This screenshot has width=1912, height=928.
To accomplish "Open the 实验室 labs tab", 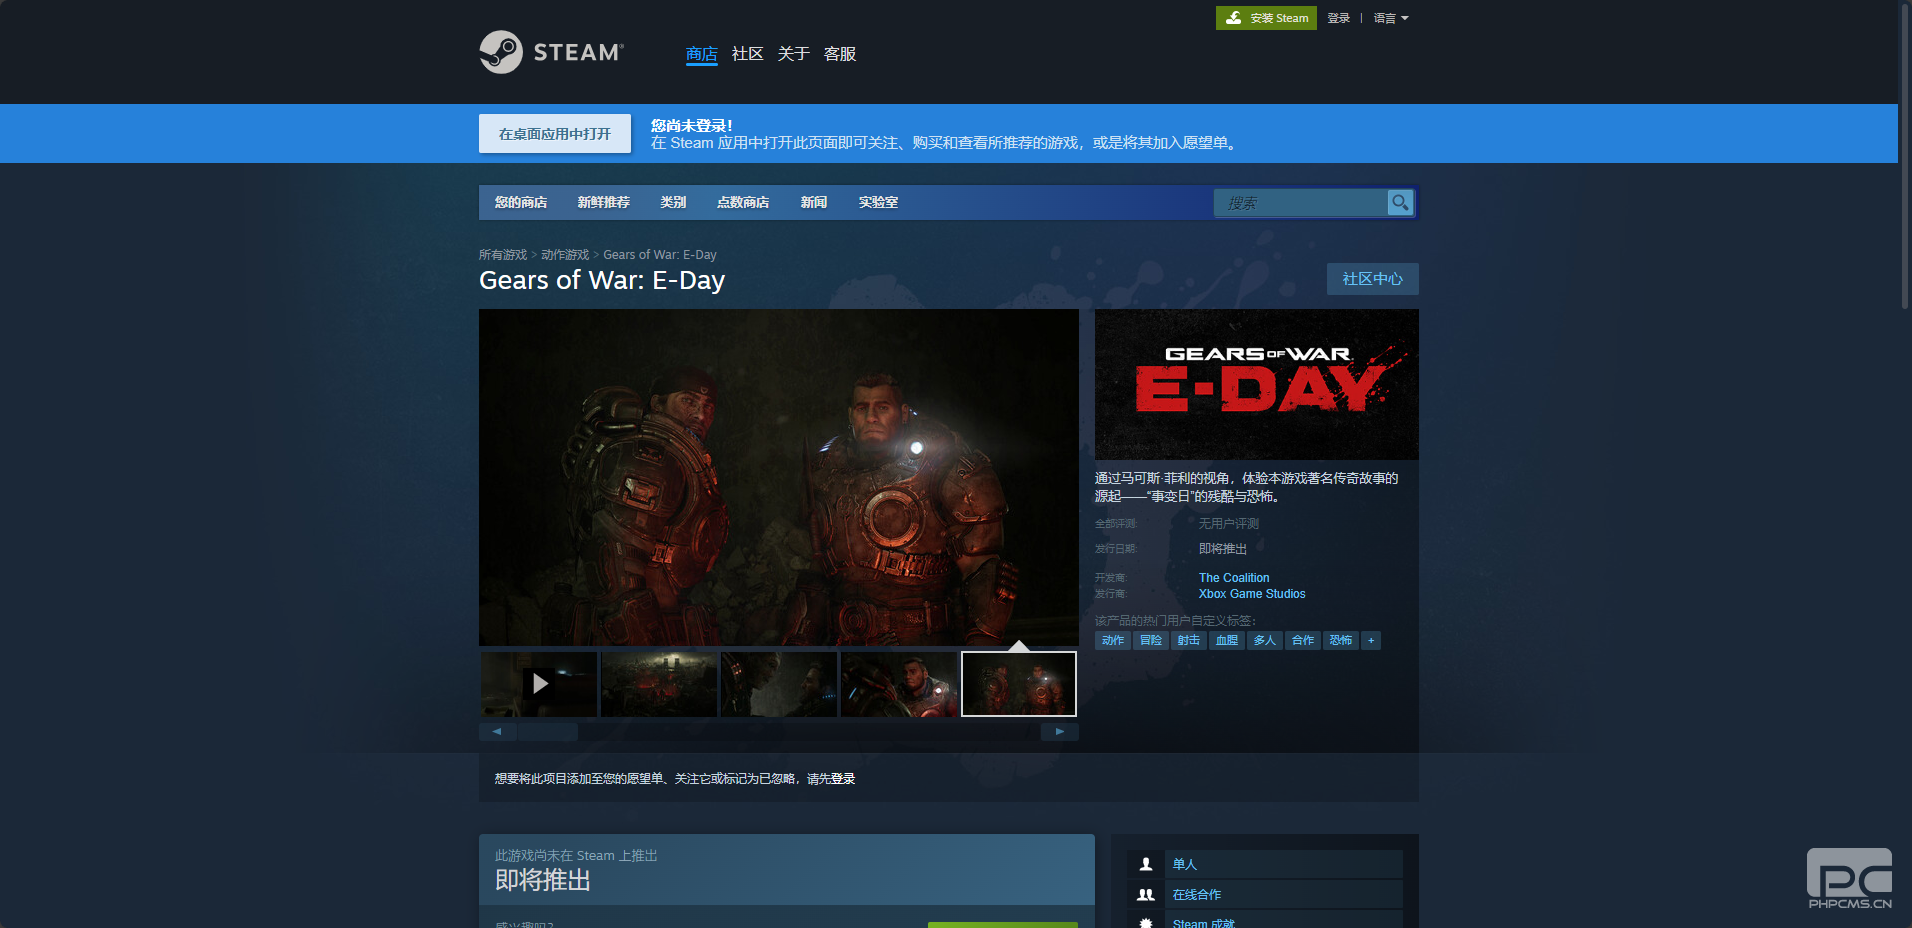I will [878, 202].
